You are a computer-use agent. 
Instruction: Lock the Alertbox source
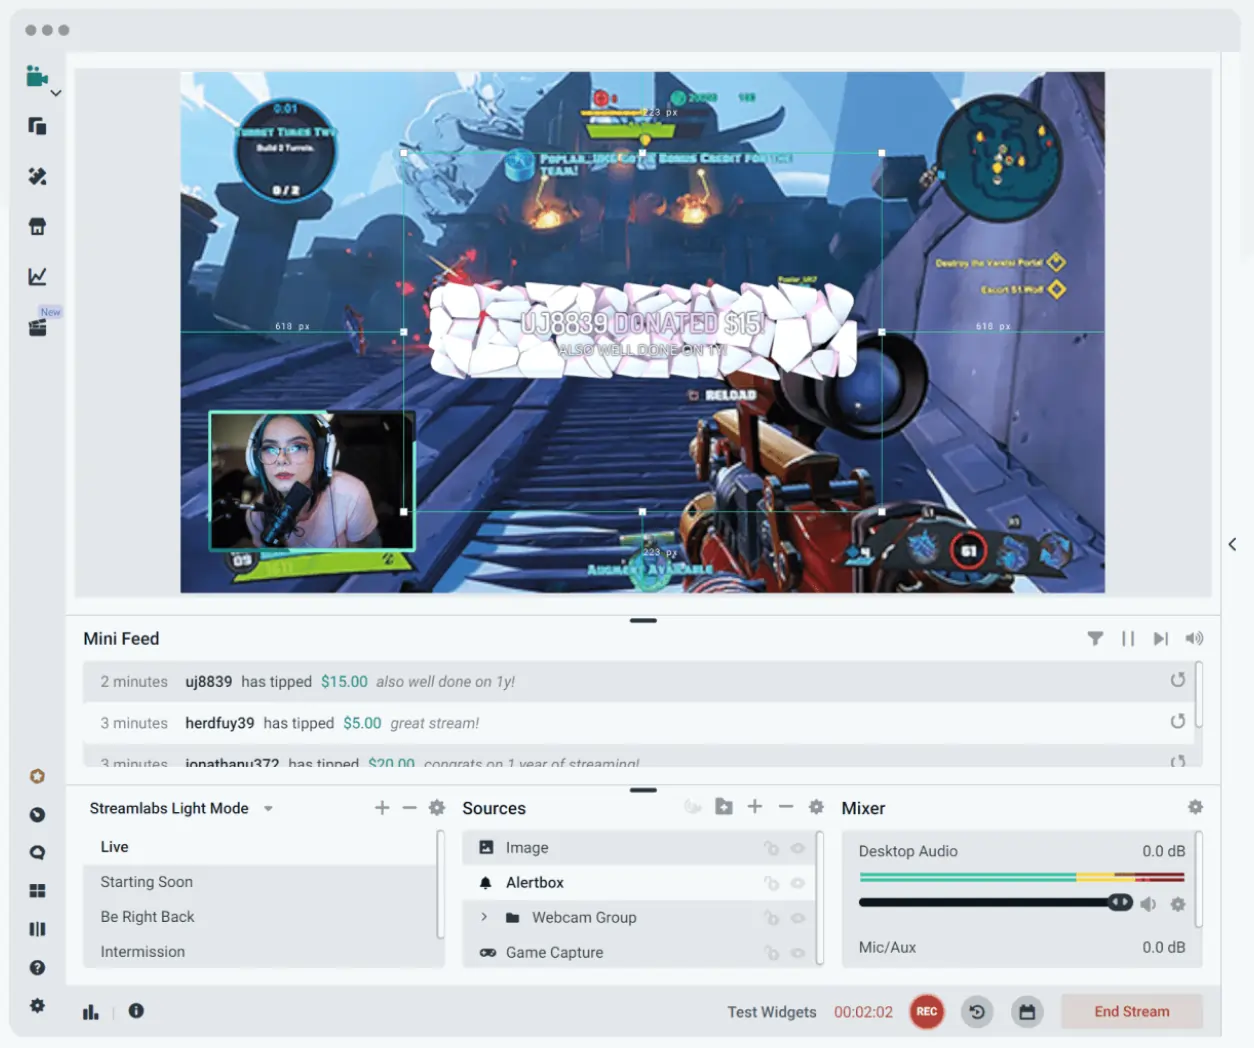click(x=770, y=883)
